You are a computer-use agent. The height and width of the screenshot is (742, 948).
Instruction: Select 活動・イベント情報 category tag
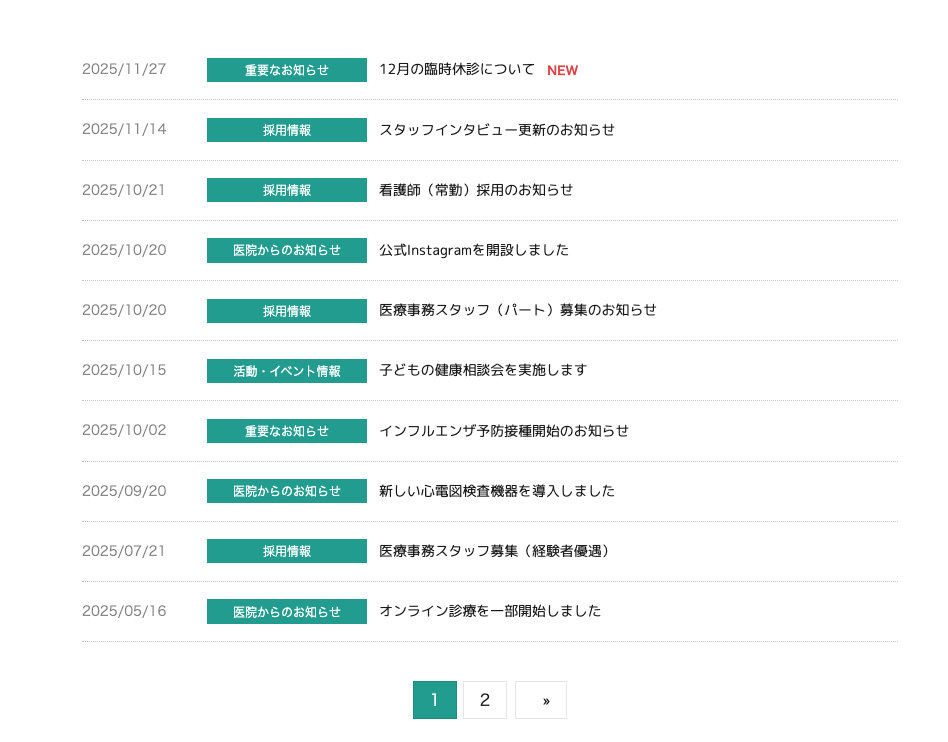[x=287, y=371]
